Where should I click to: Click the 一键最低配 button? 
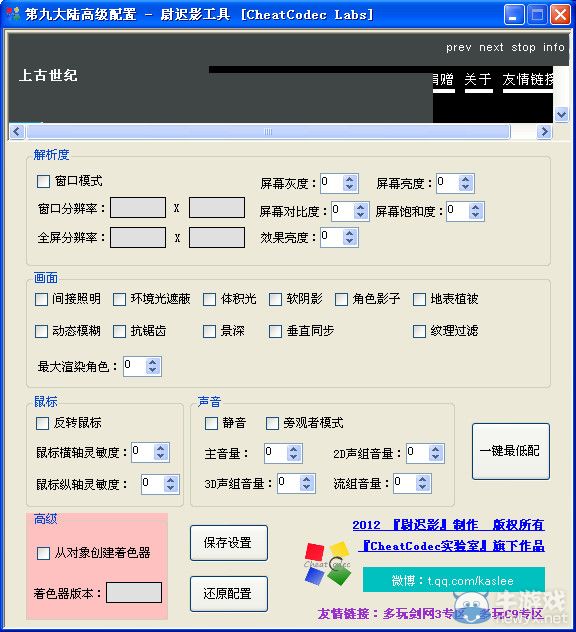(x=511, y=451)
